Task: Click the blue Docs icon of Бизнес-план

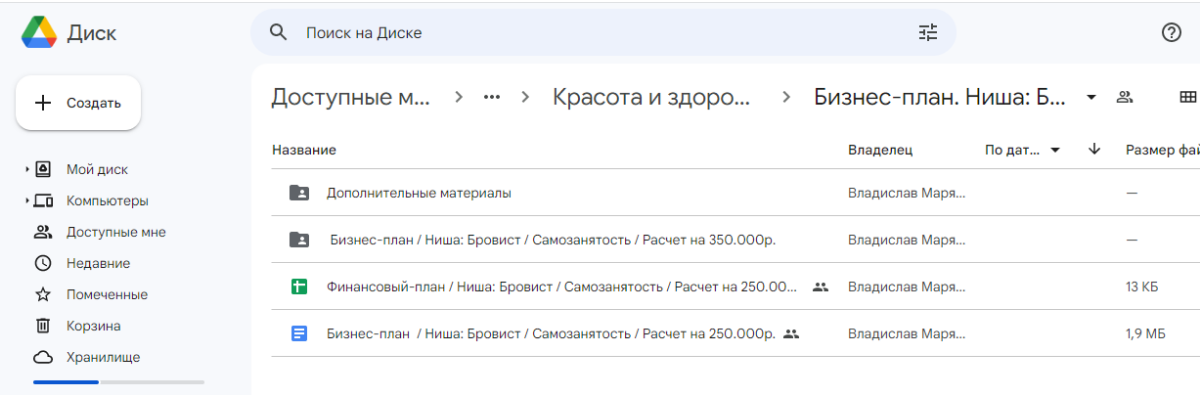Action: [298, 334]
